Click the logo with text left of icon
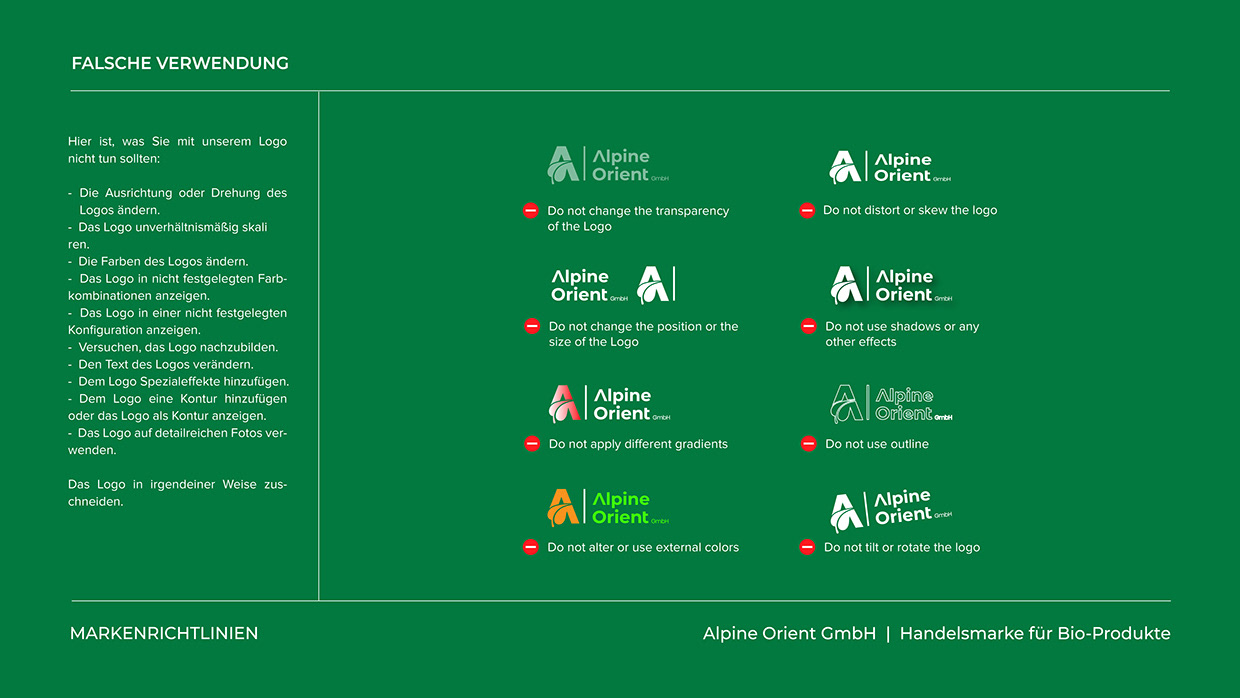1240x698 pixels. [x=613, y=284]
